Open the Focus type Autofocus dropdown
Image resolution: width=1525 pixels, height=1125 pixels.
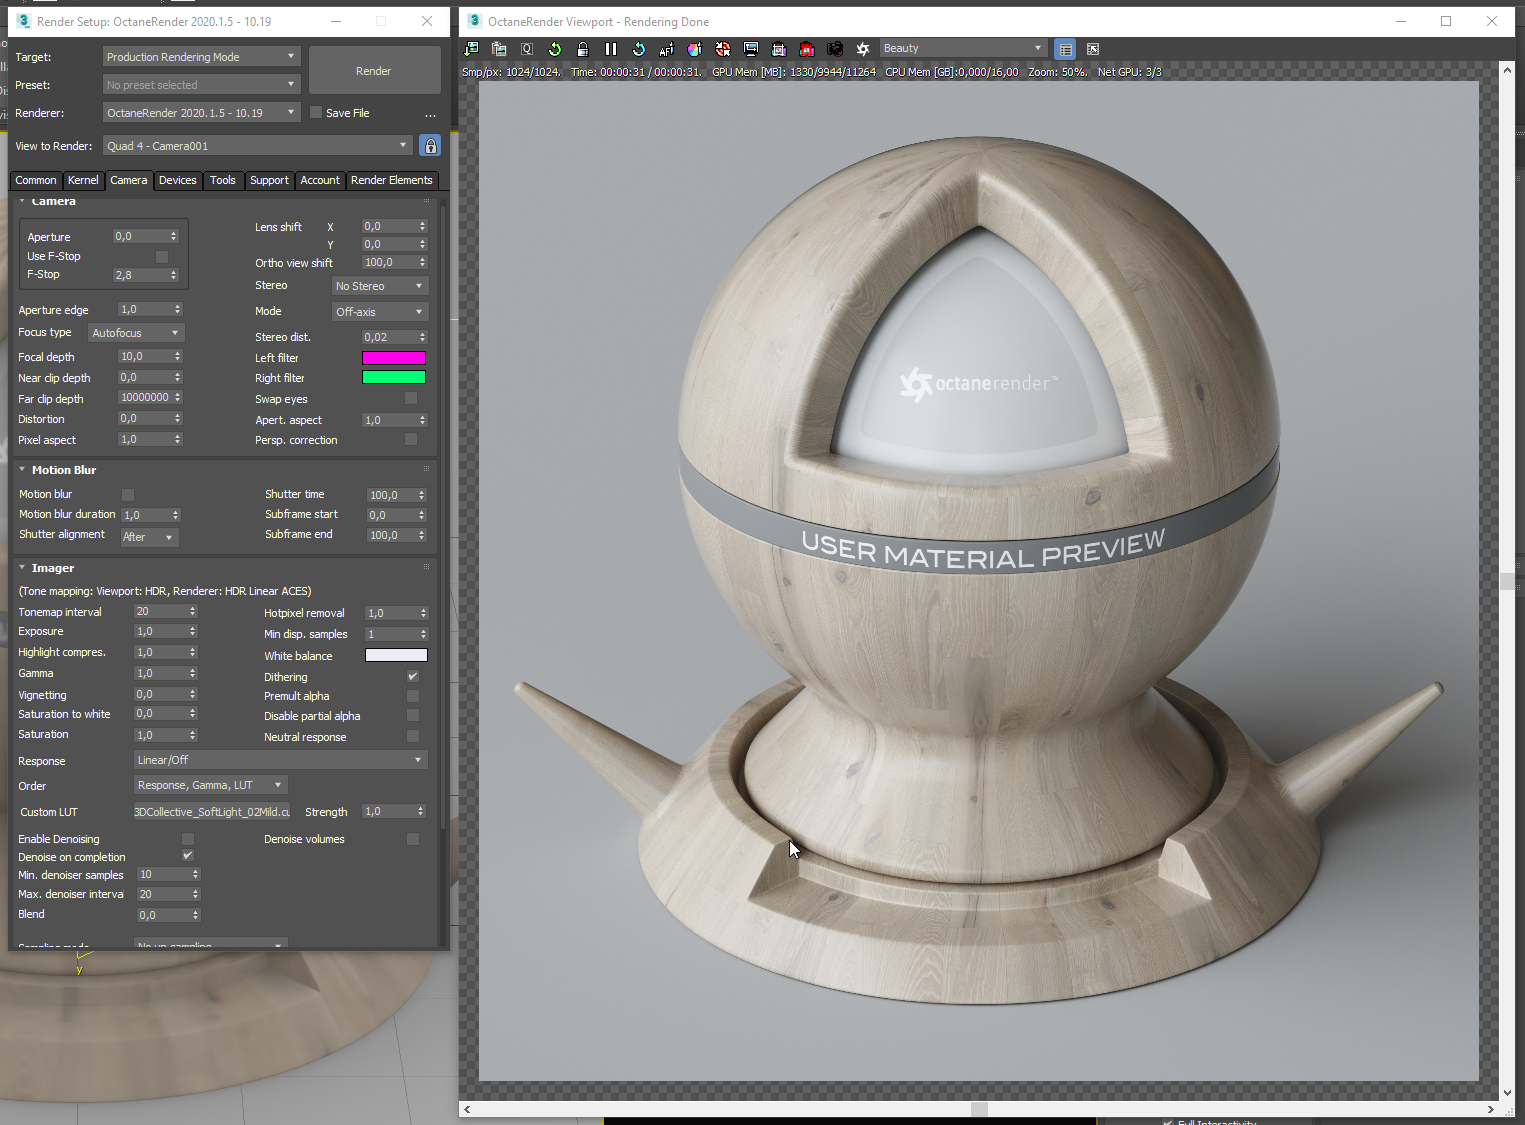click(136, 333)
